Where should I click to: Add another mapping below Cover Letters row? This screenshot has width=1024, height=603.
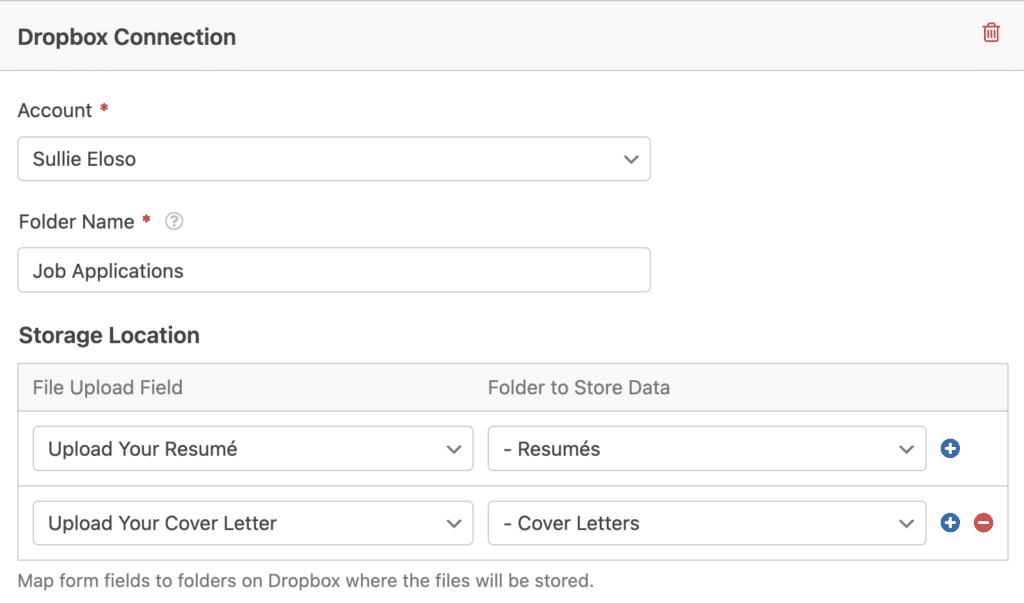(949, 522)
